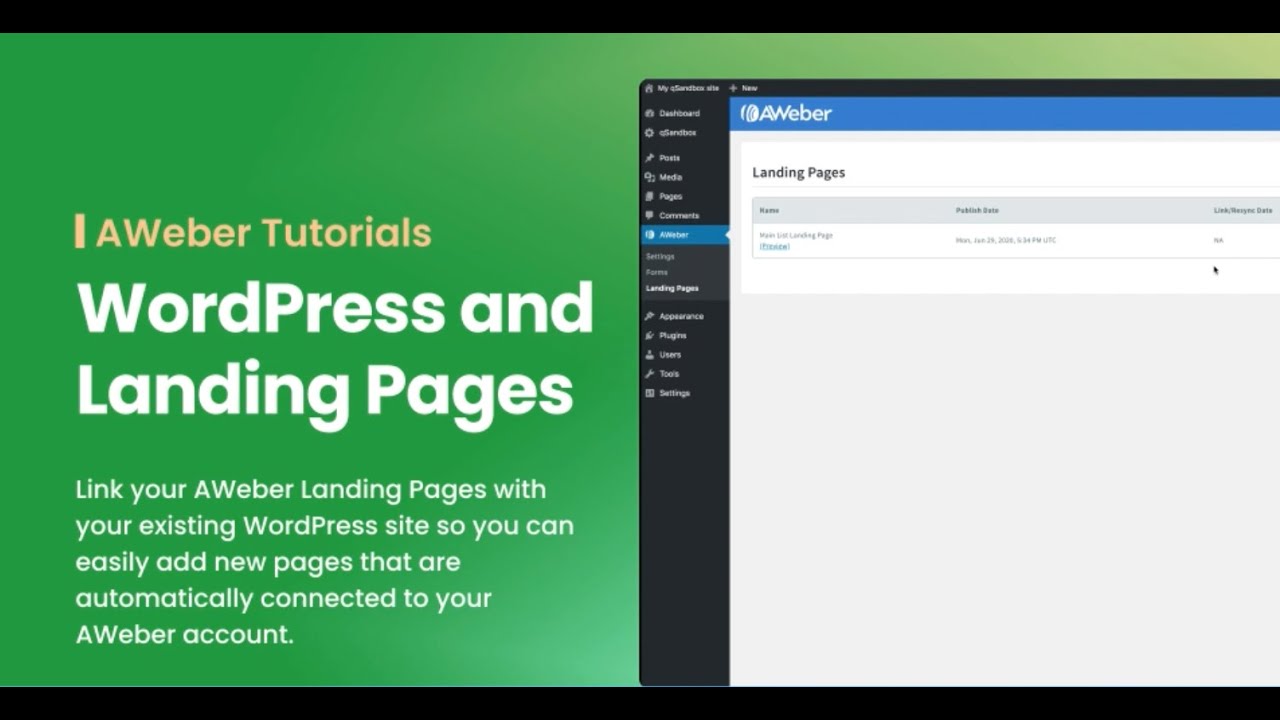1280x720 pixels.
Task: Open Posts via its pushpin icon
Action: 650,158
